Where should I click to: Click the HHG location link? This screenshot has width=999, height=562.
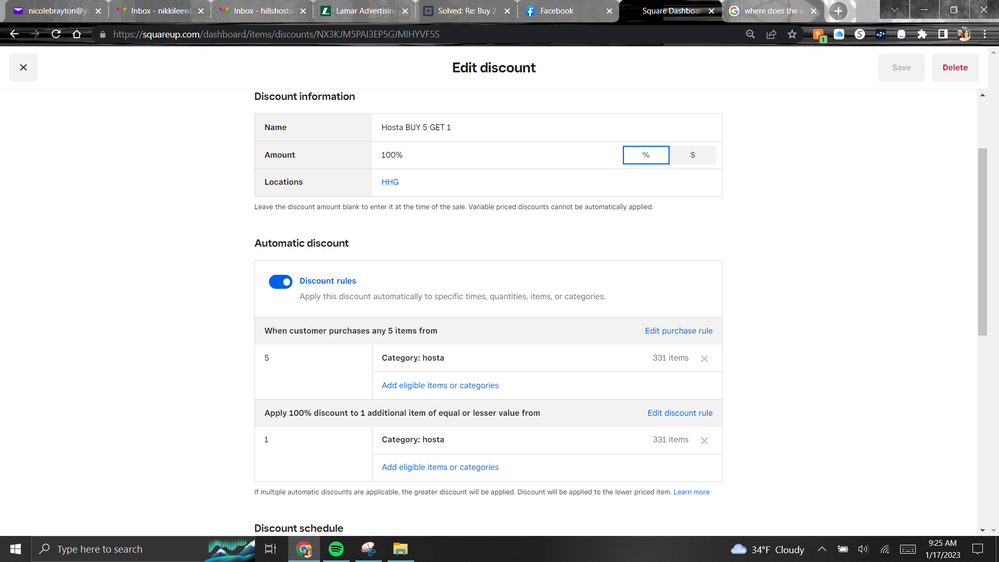coord(390,182)
